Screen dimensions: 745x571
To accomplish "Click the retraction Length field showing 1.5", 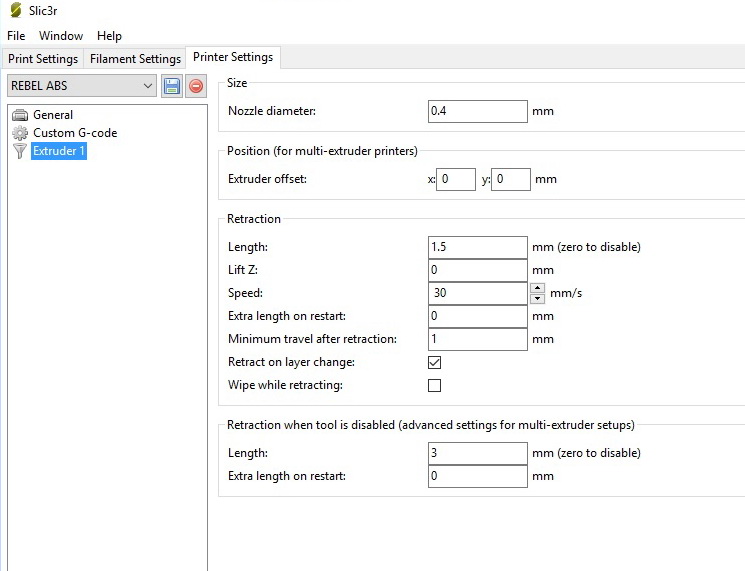I will [x=477, y=247].
